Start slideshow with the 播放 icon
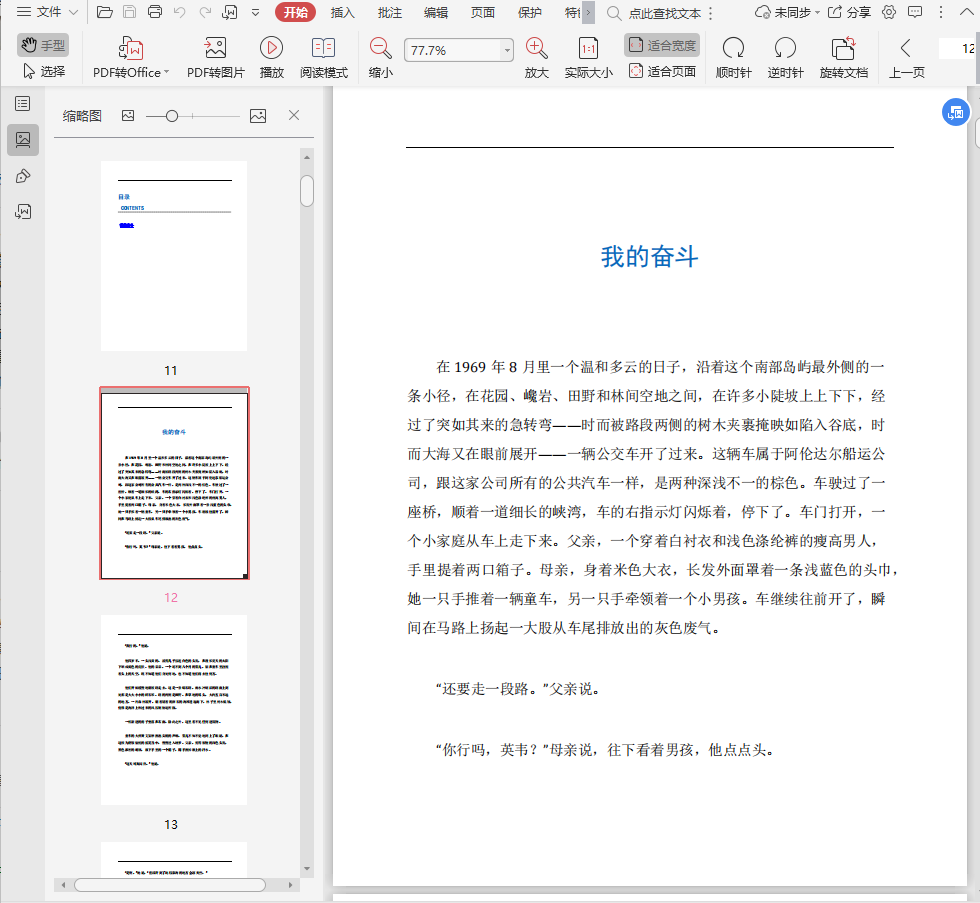980x903 pixels. point(271,48)
